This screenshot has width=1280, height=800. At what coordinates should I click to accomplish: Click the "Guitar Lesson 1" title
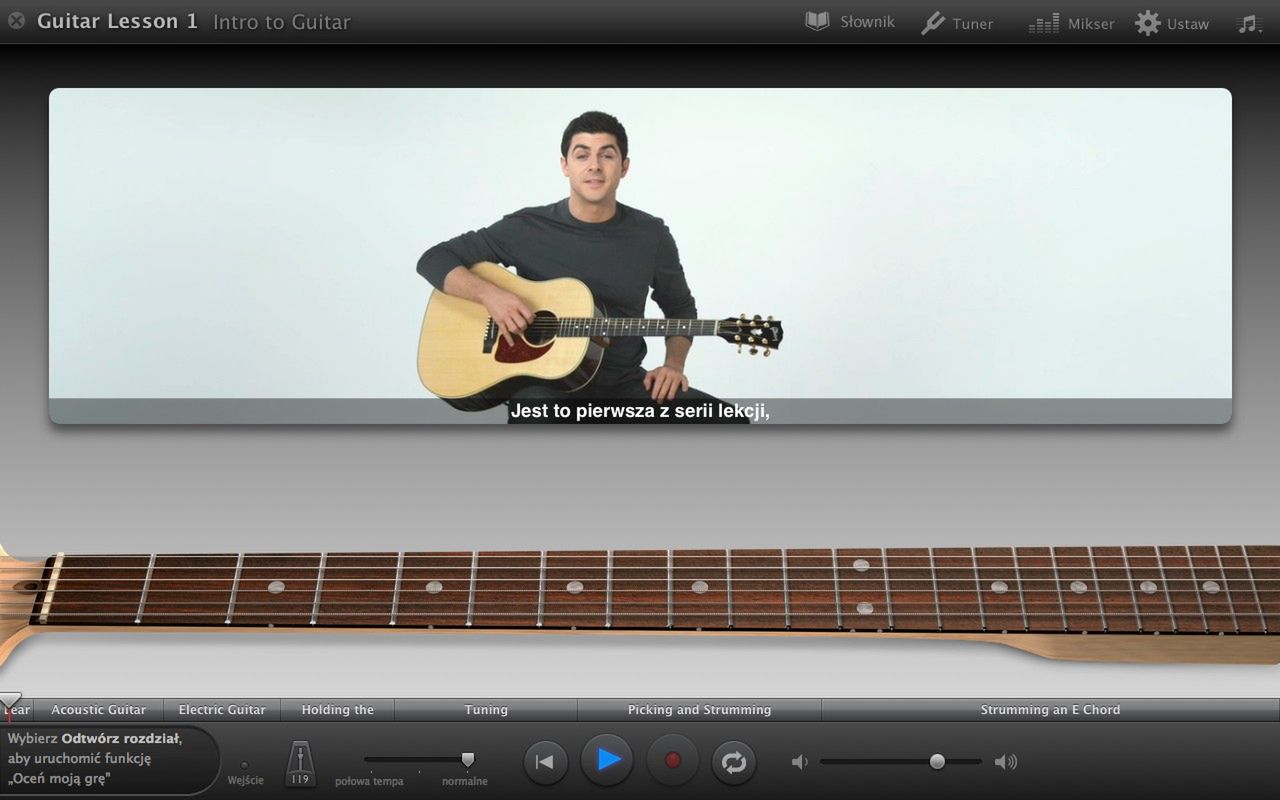(117, 21)
